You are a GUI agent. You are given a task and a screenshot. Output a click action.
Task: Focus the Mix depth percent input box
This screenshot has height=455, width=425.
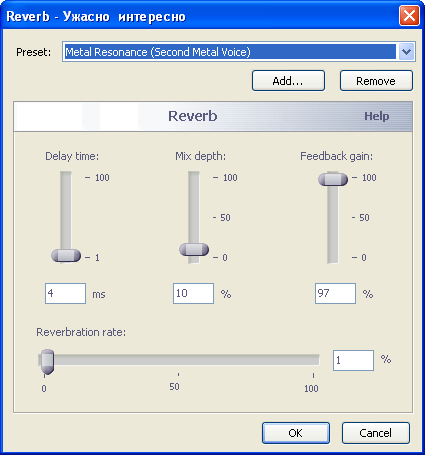tap(193, 293)
